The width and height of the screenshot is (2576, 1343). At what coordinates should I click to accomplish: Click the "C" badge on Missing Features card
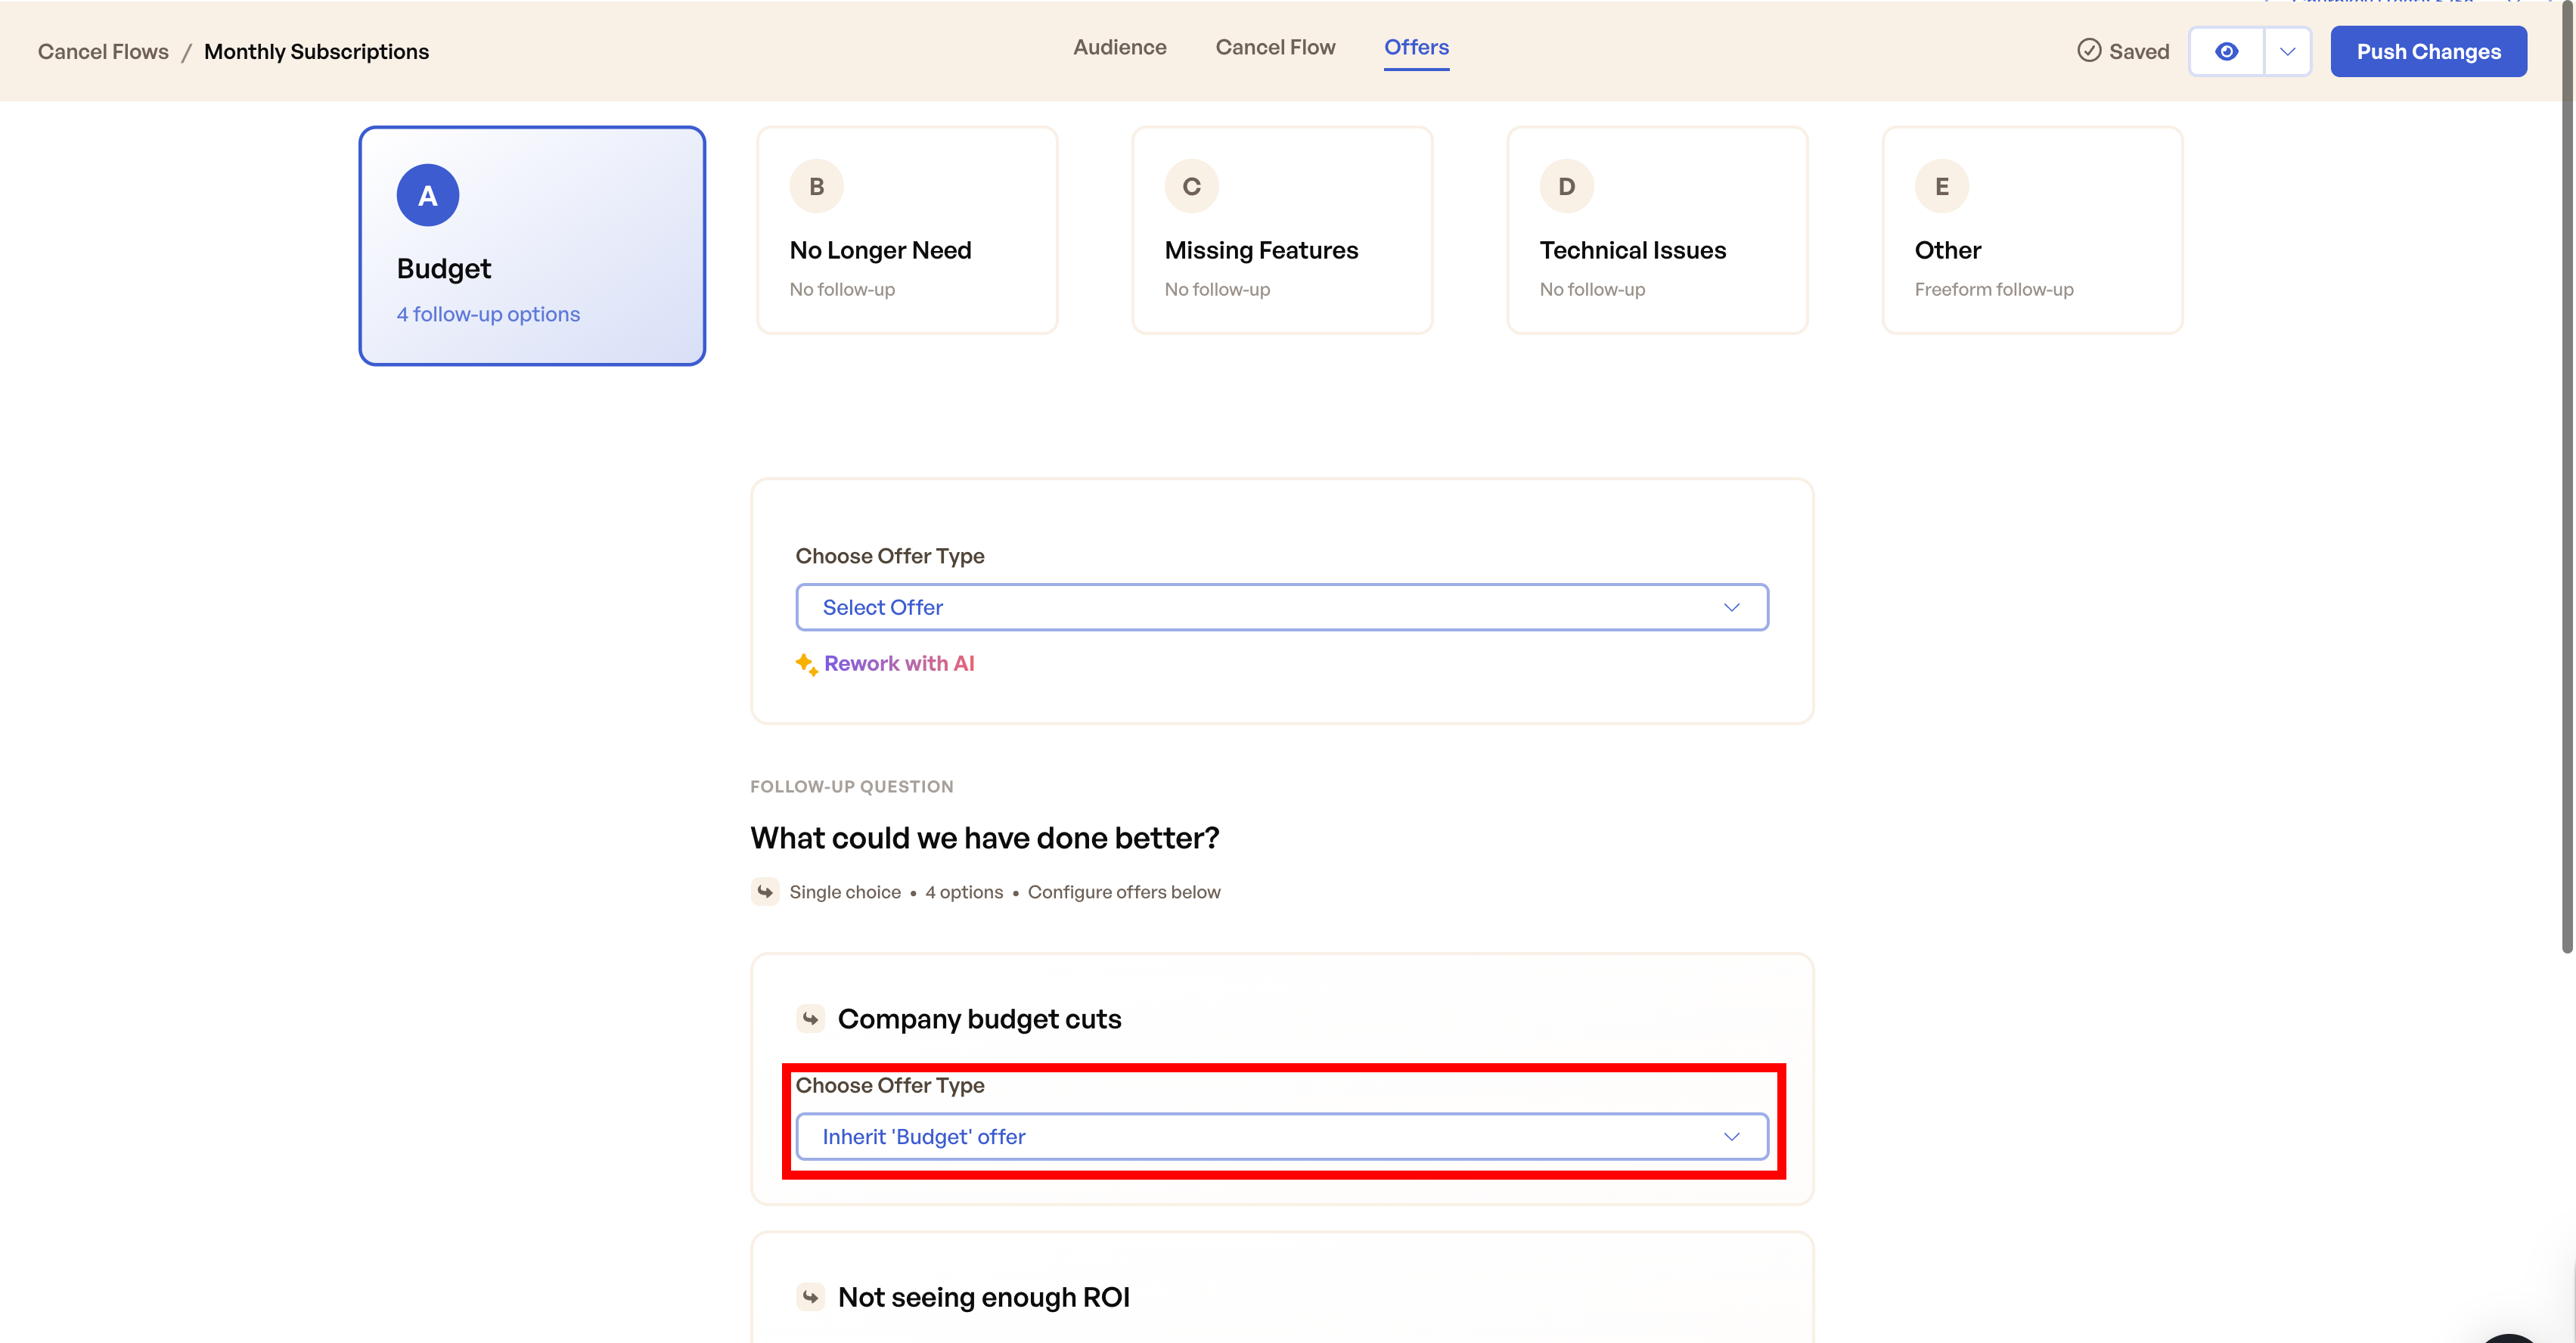point(1191,186)
